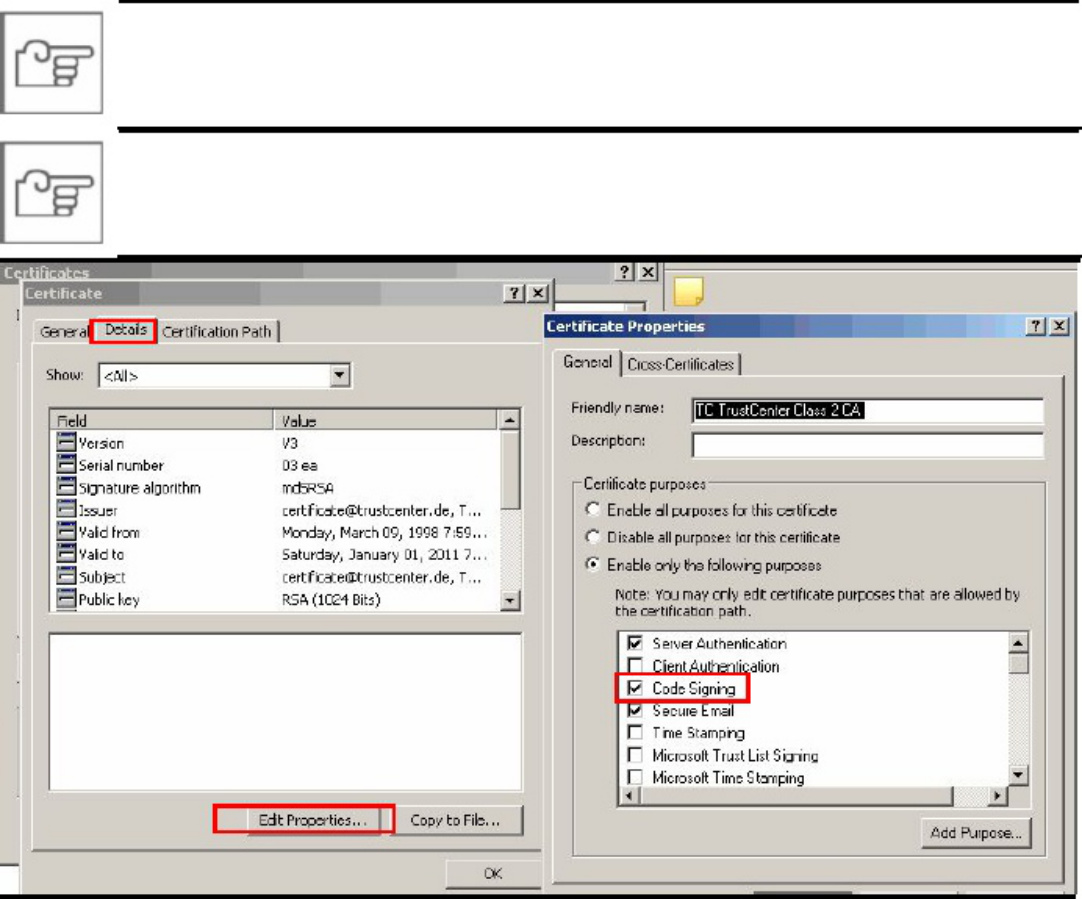Image resolution: width=1082 pixels, height=899 pixels.
Task: Select the Valid from field icon
Action: tap(66, 532)
